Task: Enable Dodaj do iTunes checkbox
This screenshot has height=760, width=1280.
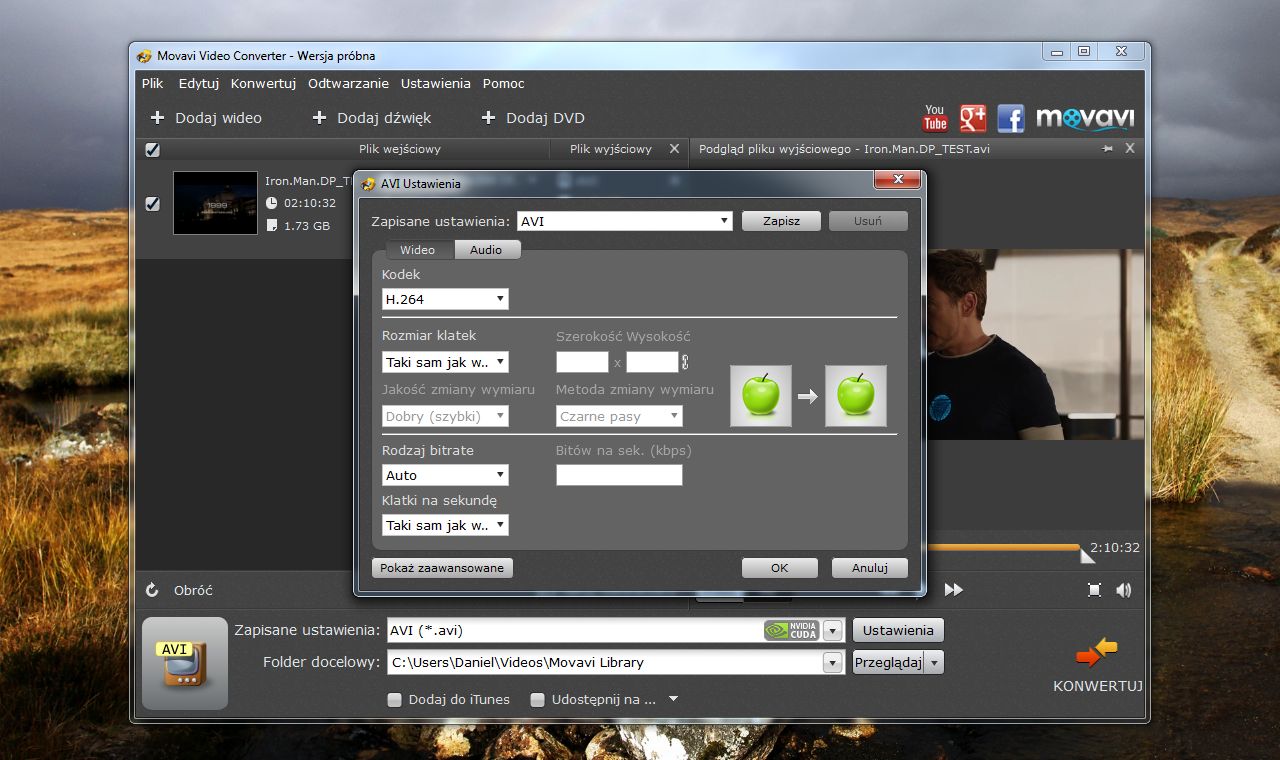Action: pyautogui.click(x=394, y=700)
